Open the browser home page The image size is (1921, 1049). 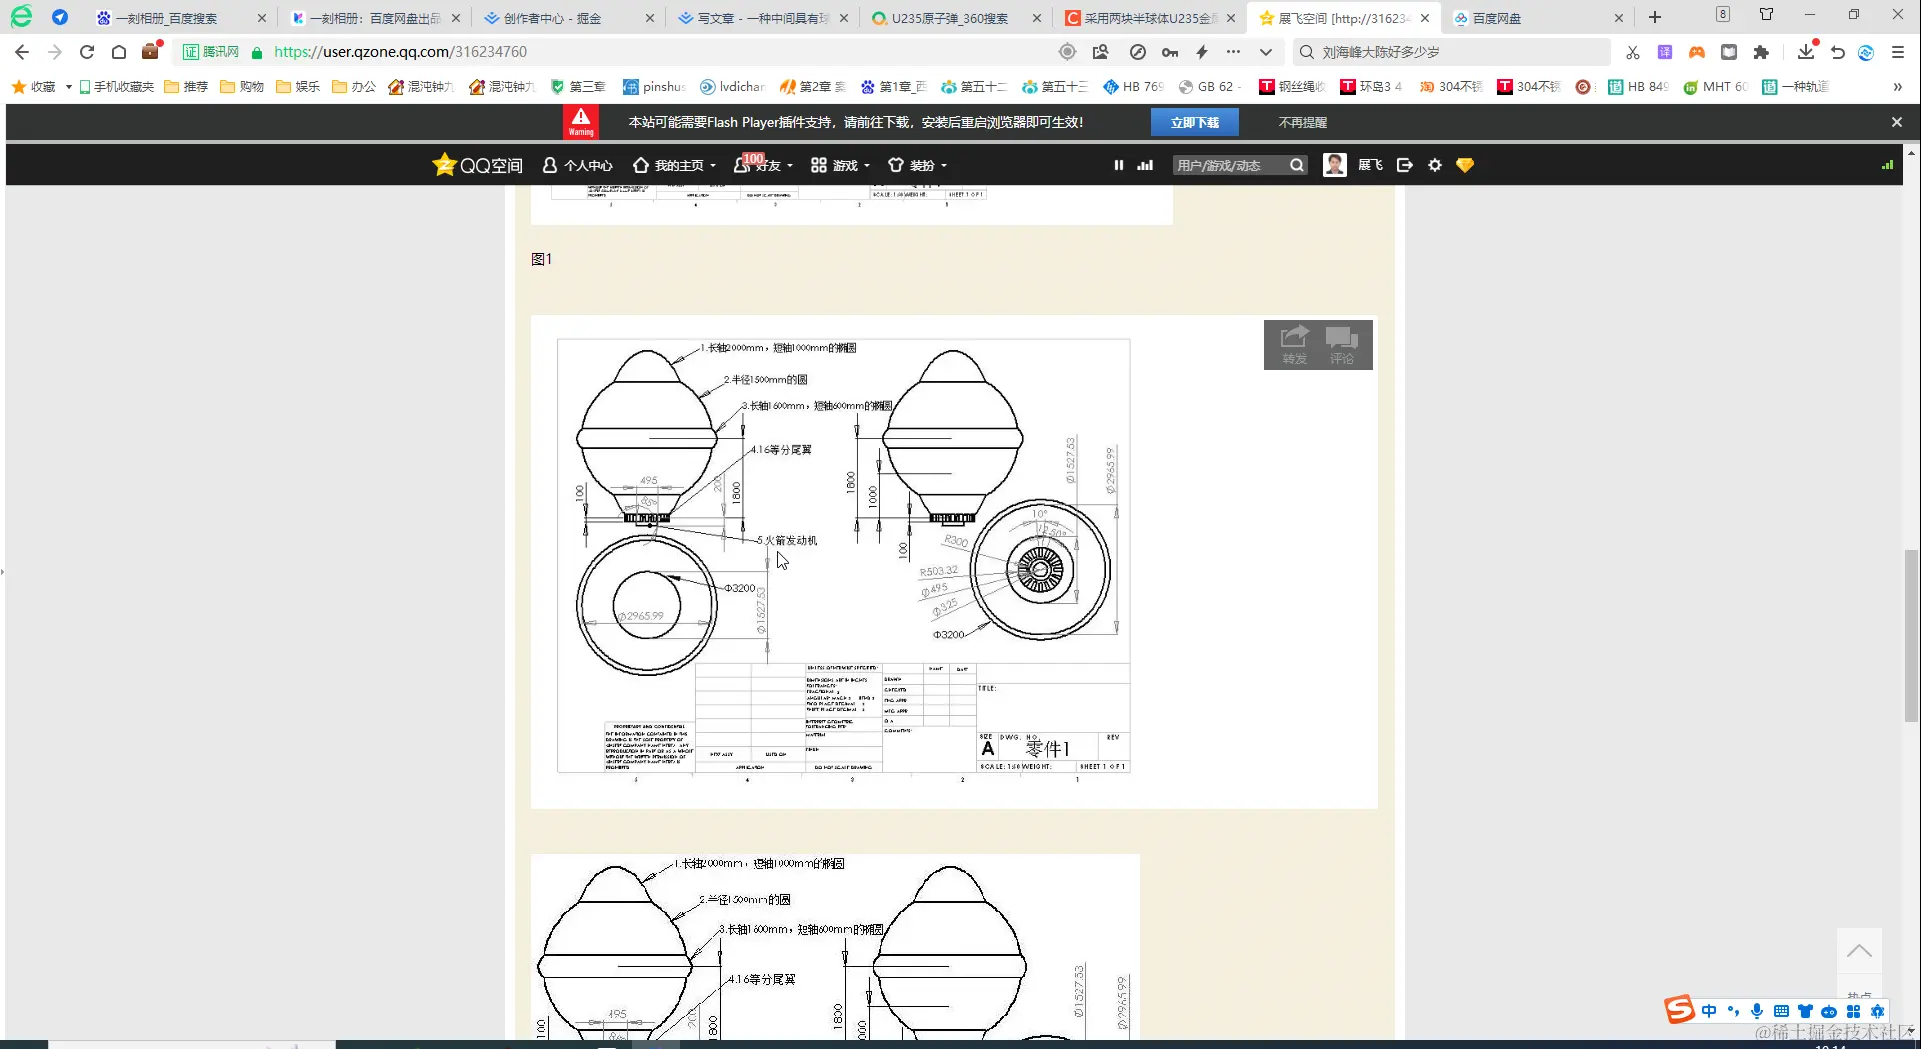tap(119, 52)
